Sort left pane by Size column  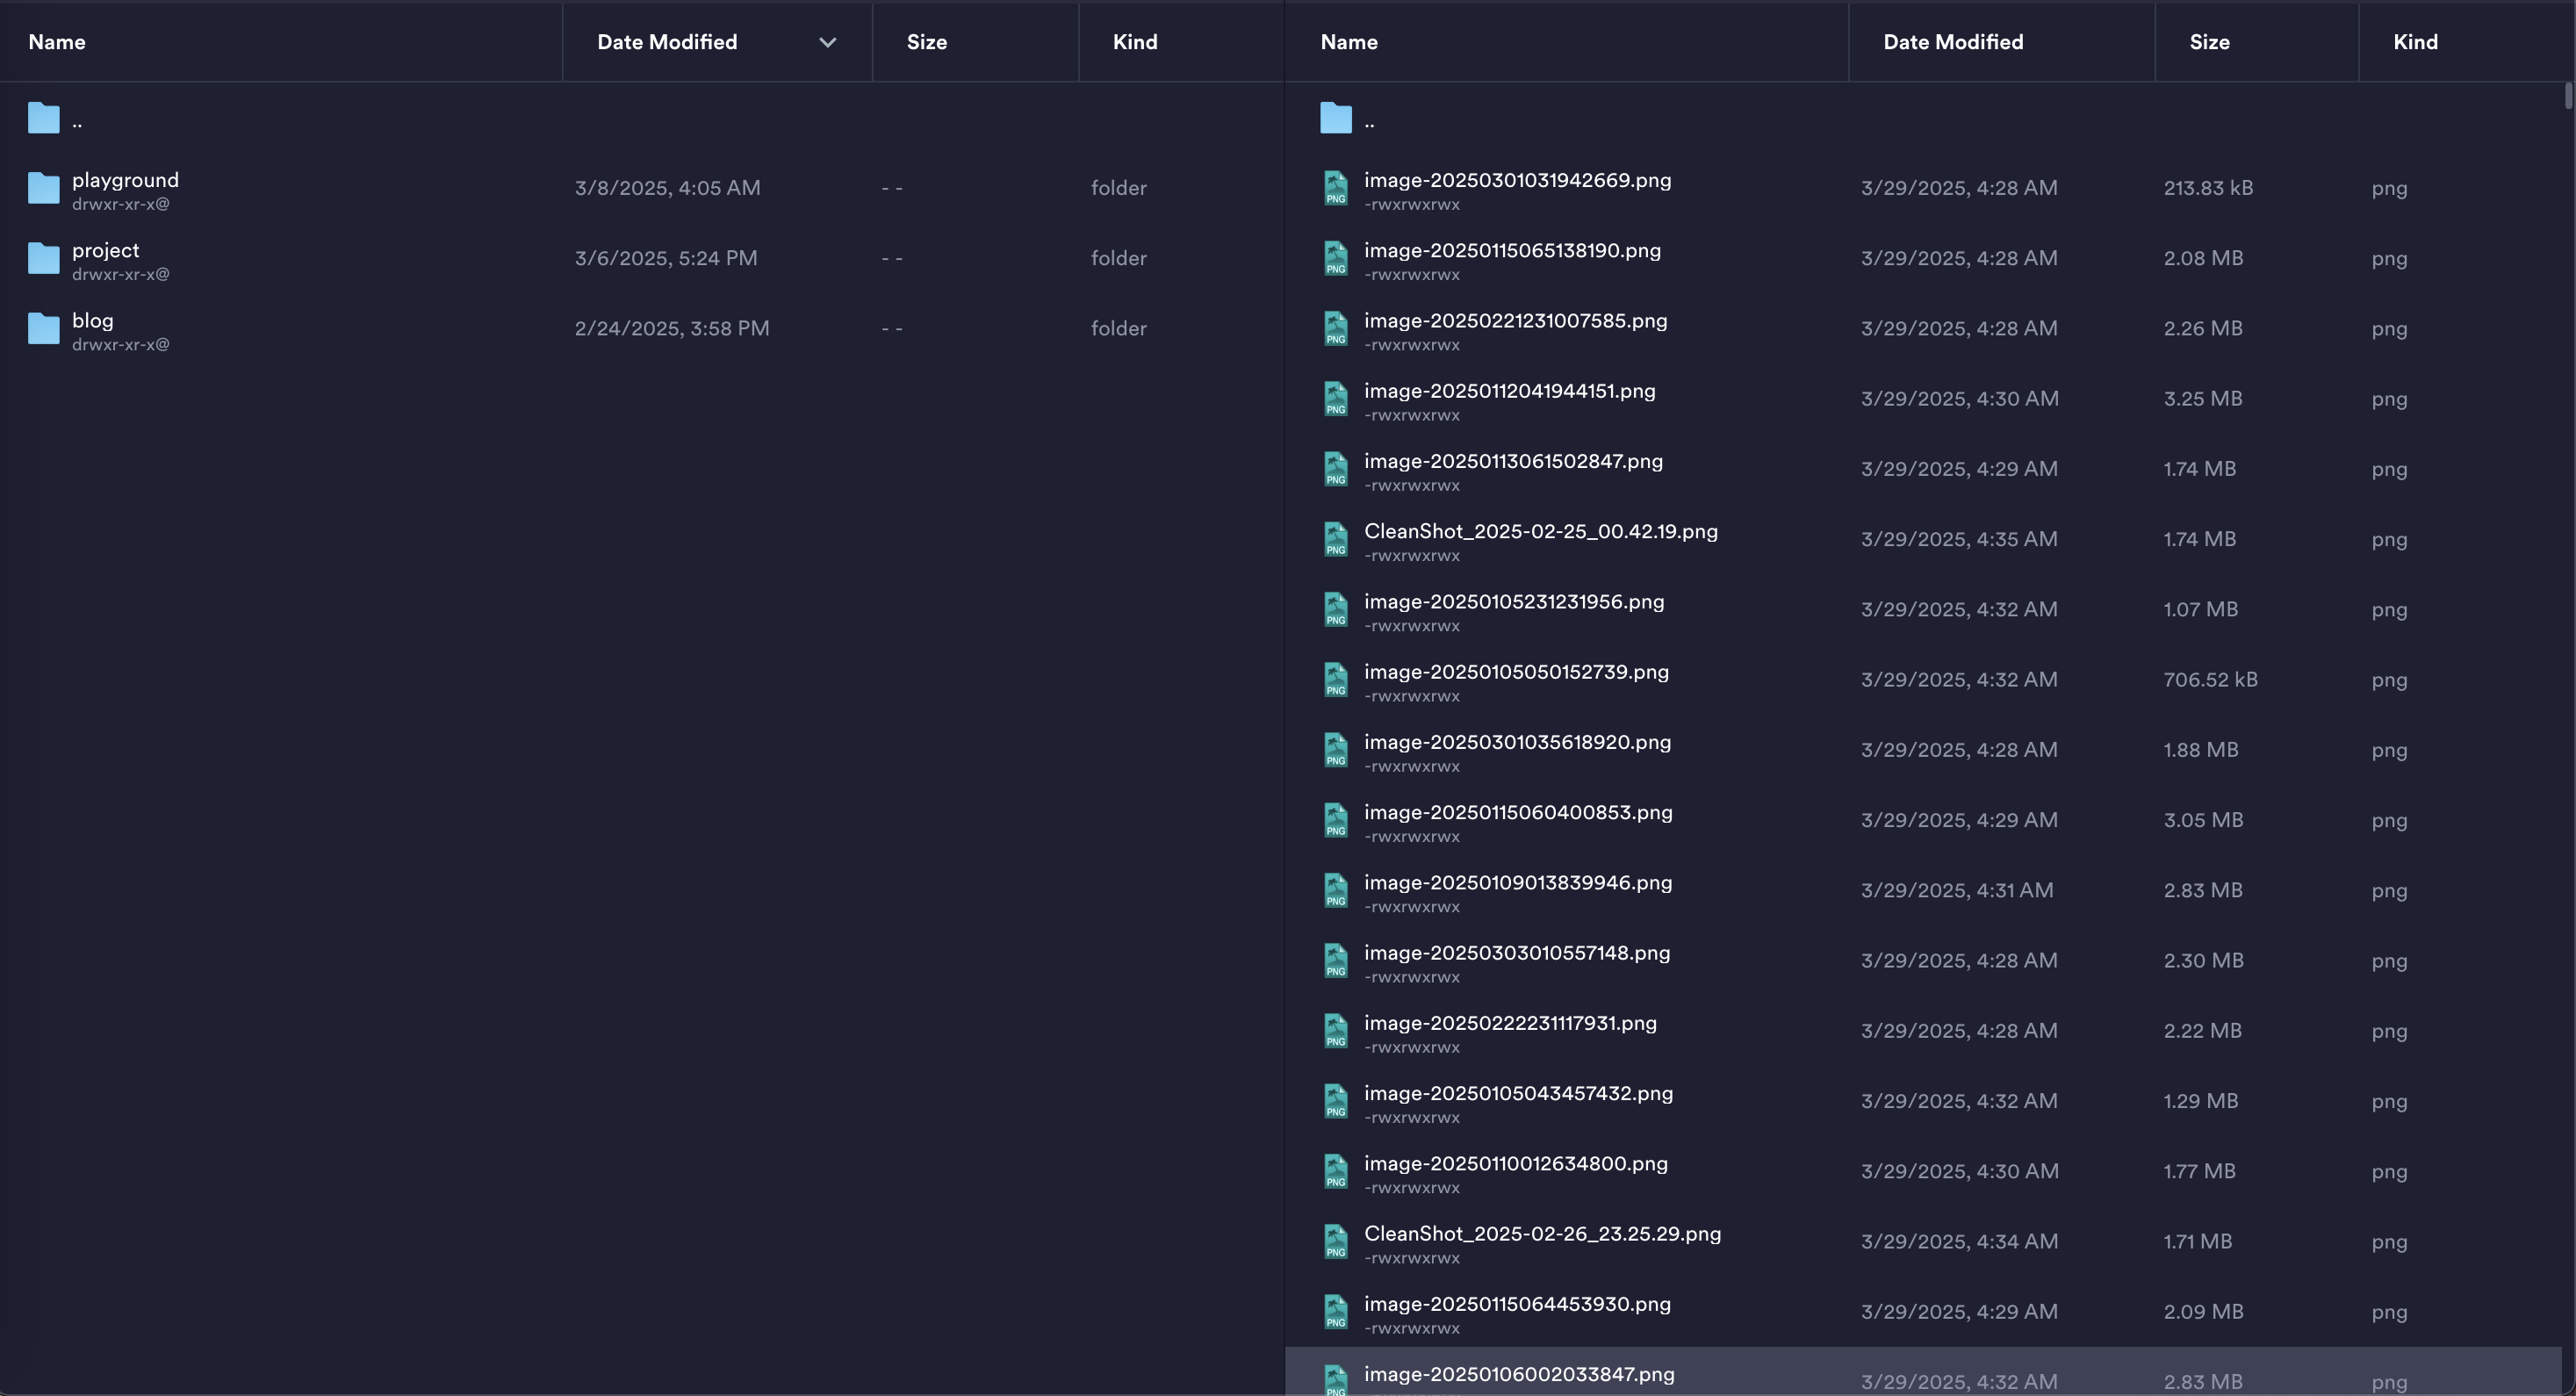coord(927,42)
